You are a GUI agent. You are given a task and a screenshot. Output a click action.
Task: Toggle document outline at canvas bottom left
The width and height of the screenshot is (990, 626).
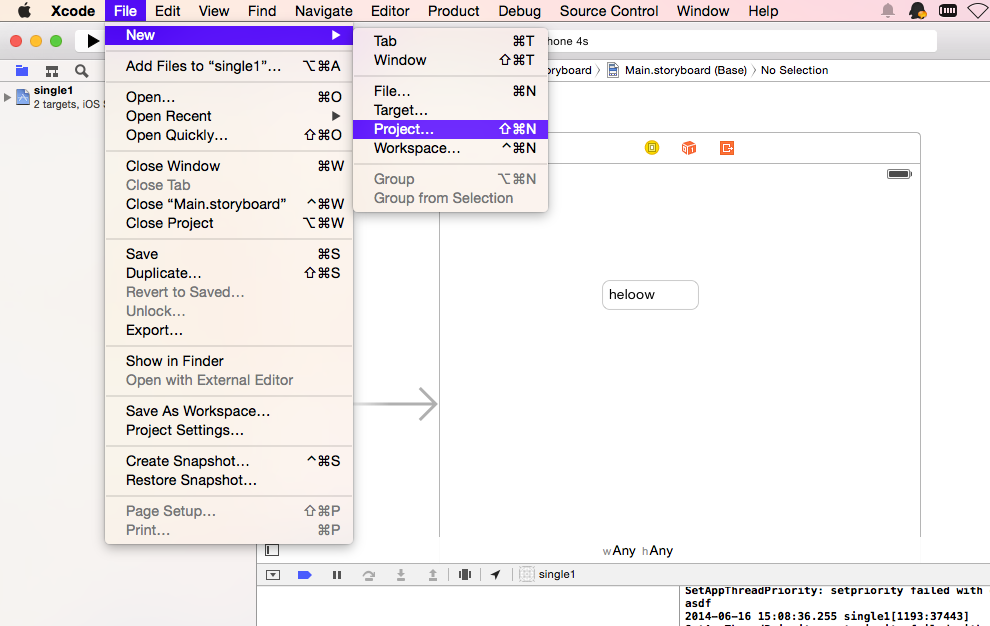272,550
